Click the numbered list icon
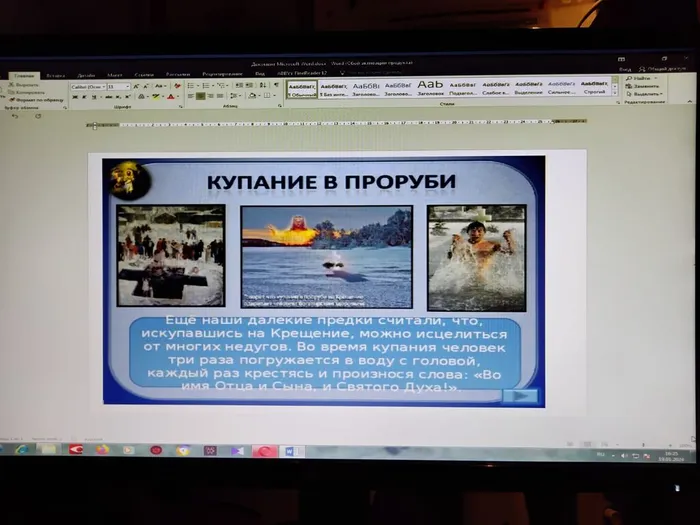Viewport: 700px width, 525px height. click(x=207, y=86)
